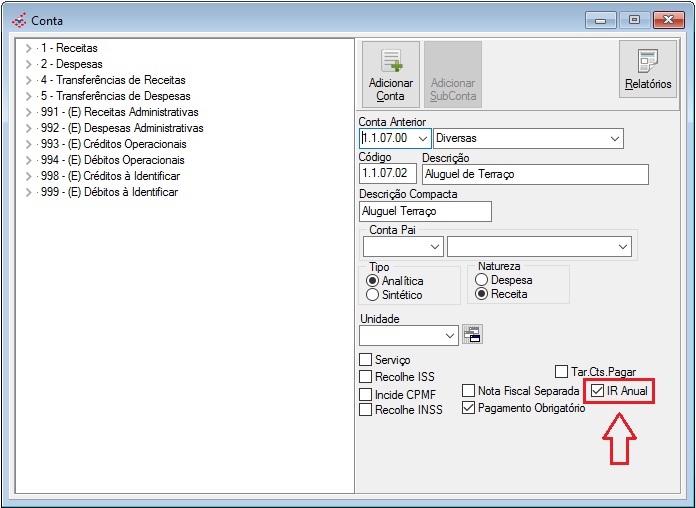Click the Unidade lookup icon button
This screenshot has width=696, height=508.
tap(472, 336)
